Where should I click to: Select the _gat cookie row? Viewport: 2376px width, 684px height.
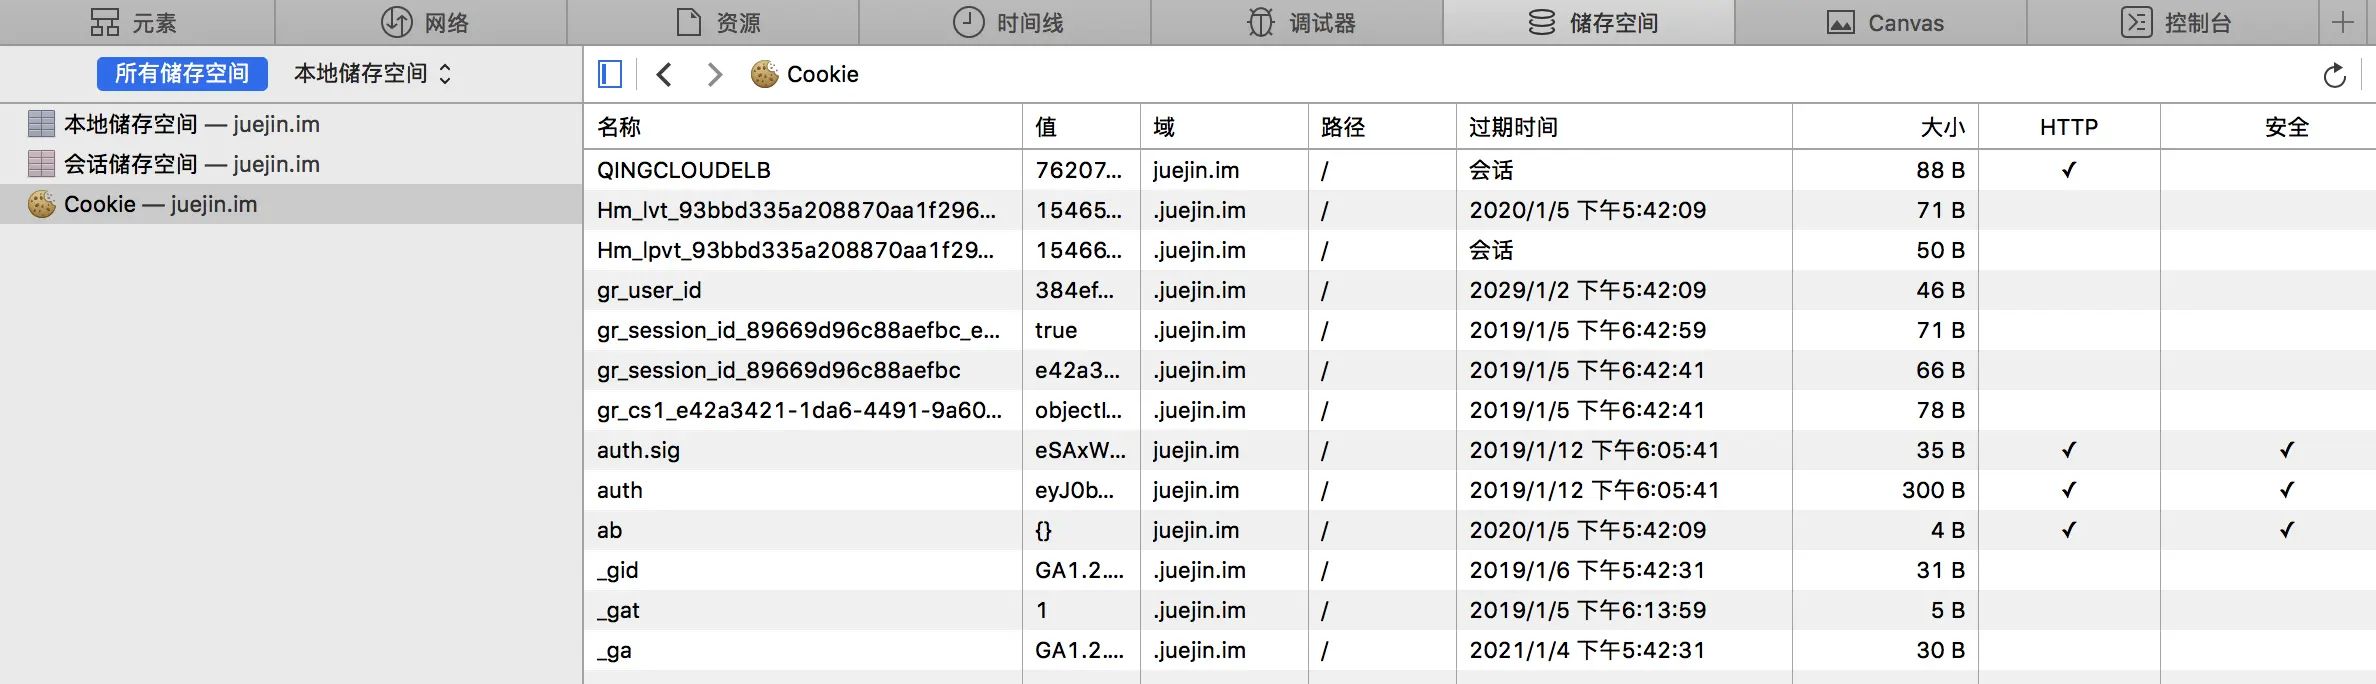coord(1480,610)
